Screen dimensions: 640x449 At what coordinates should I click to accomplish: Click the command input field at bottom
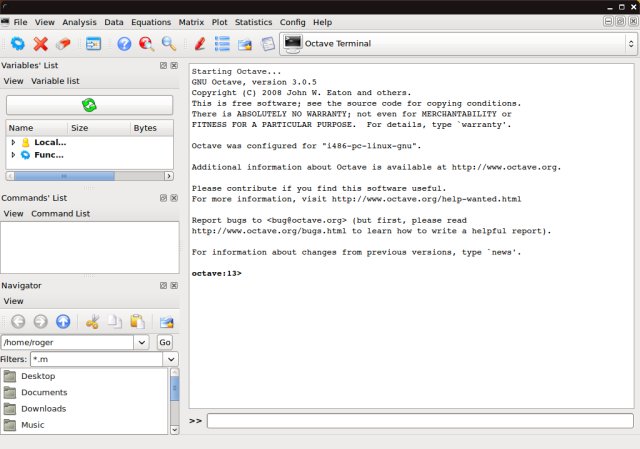click(419, 421)
